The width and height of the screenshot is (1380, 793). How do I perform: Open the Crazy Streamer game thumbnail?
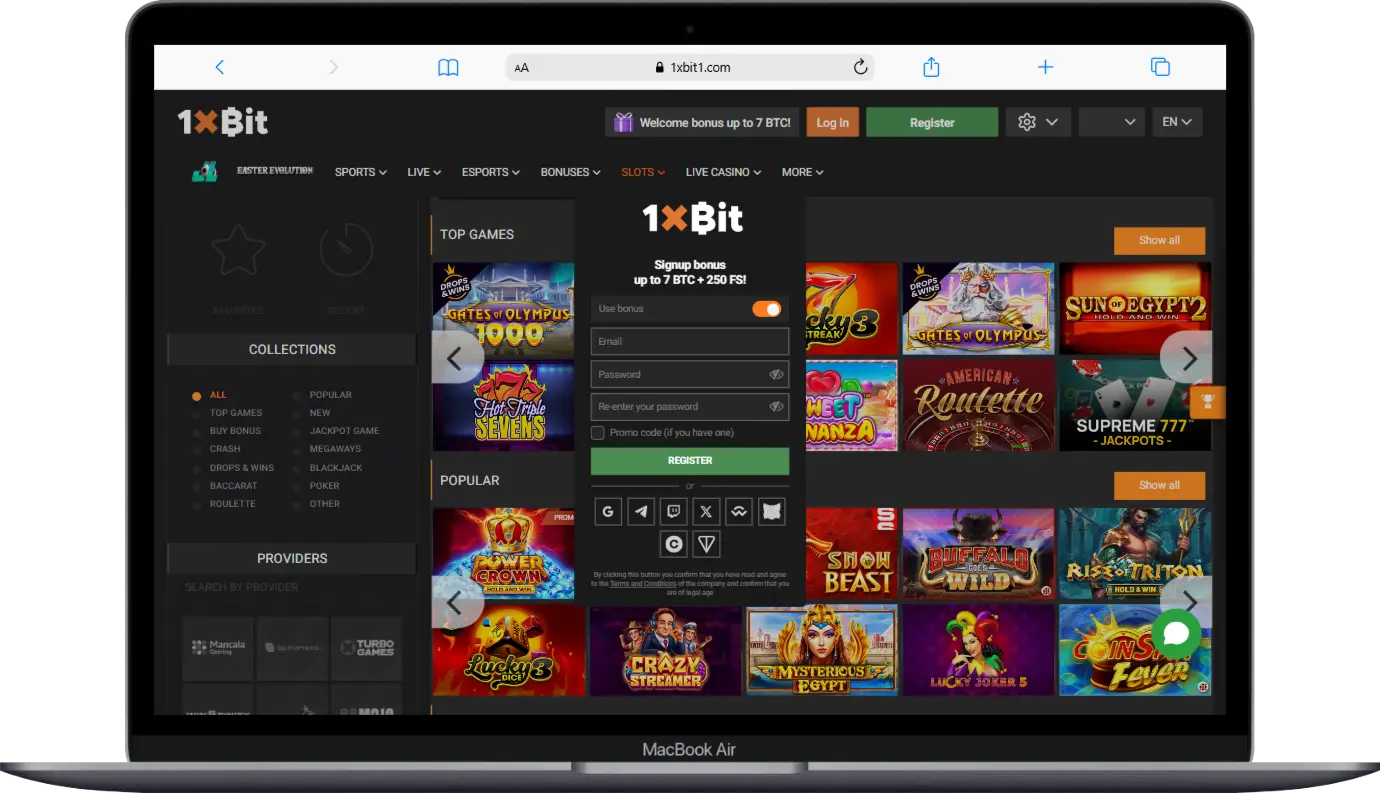(x=665, y=651)
